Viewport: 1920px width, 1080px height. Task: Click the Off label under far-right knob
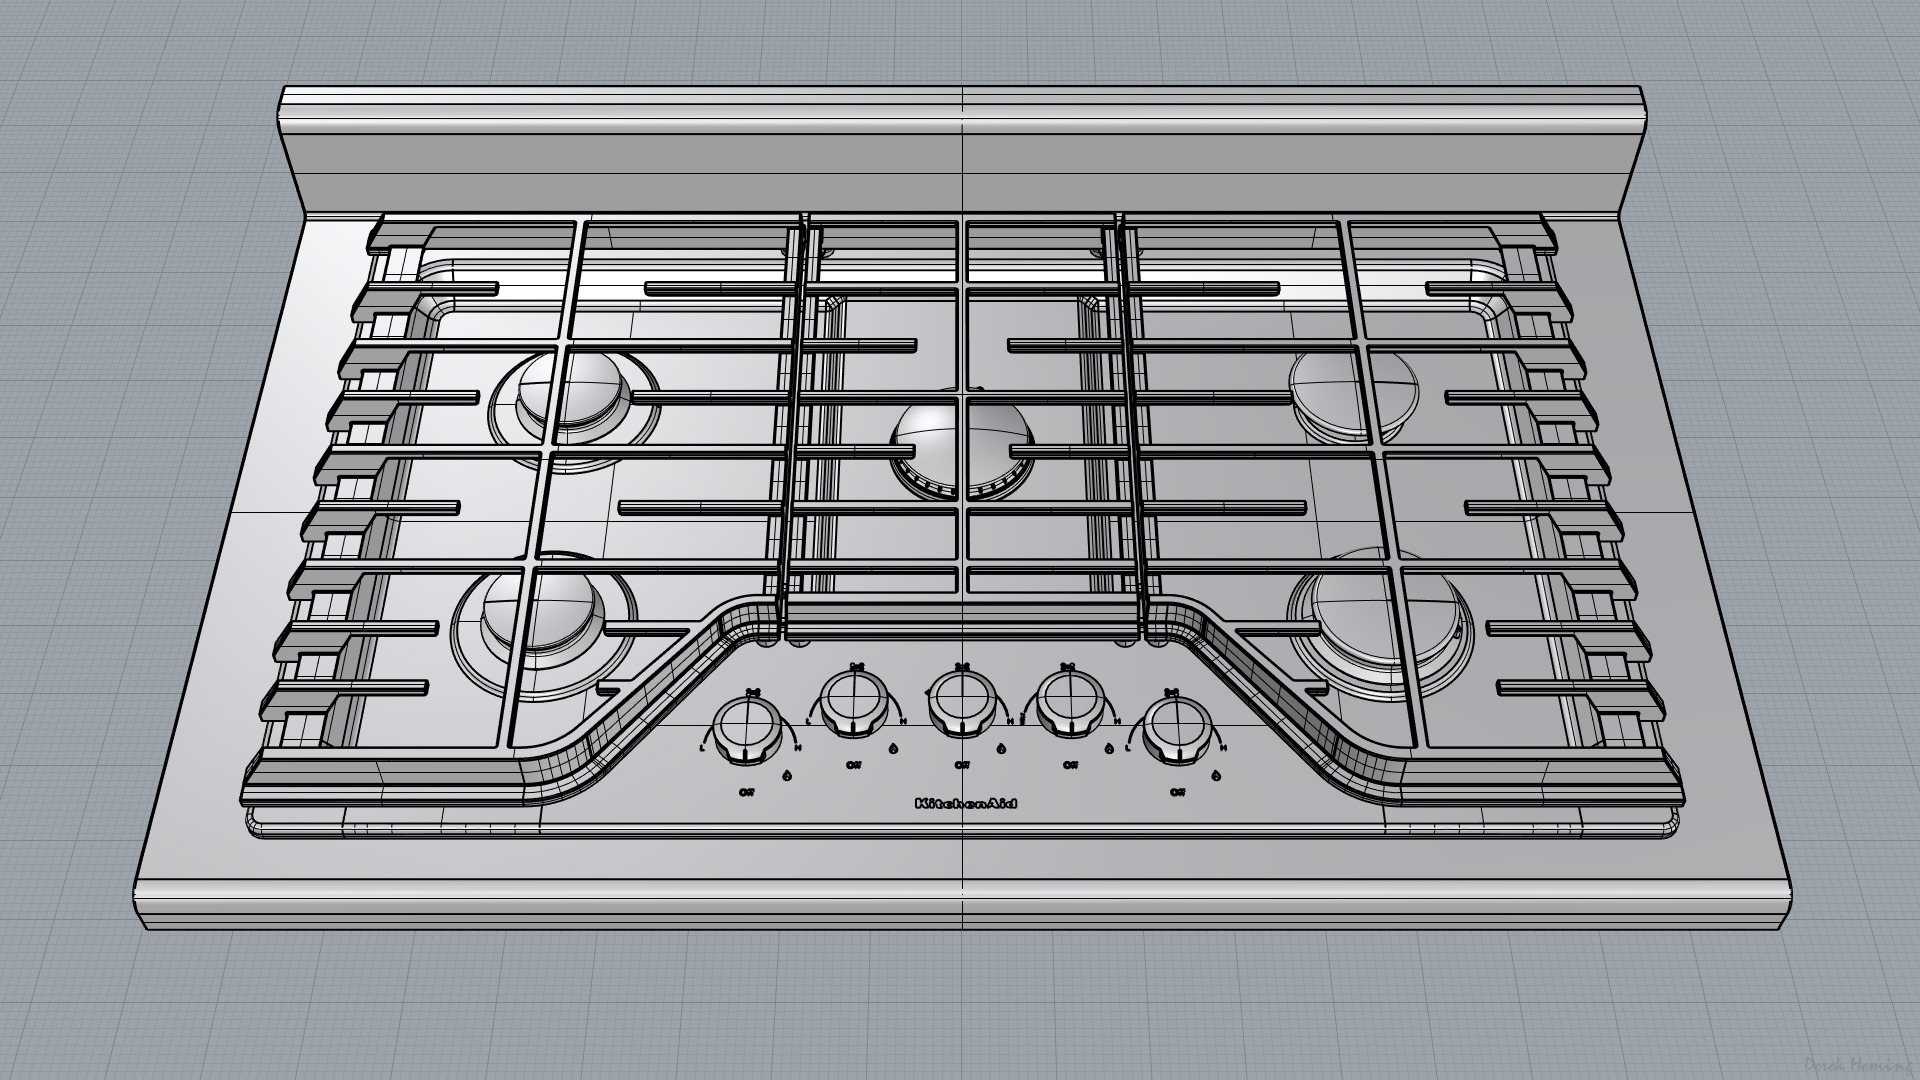tap(1176, 792)
